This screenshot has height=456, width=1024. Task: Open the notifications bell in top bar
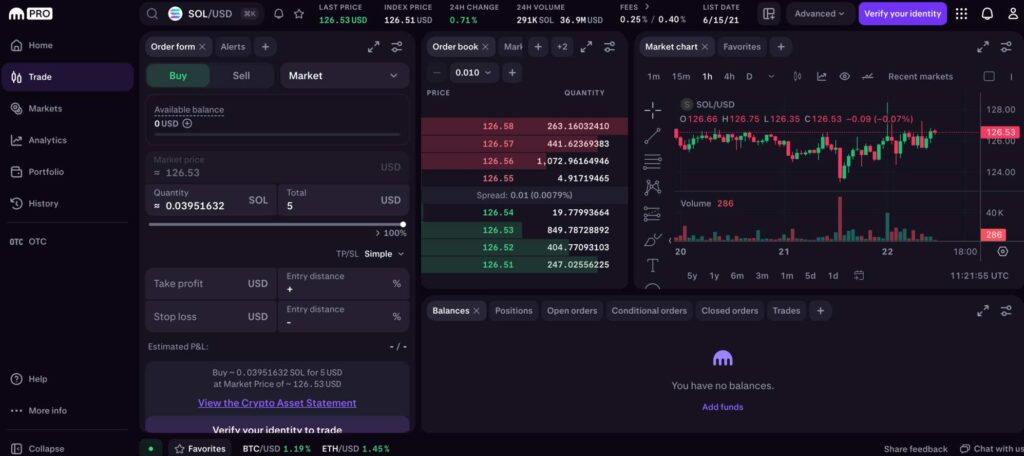pos(987,14)
